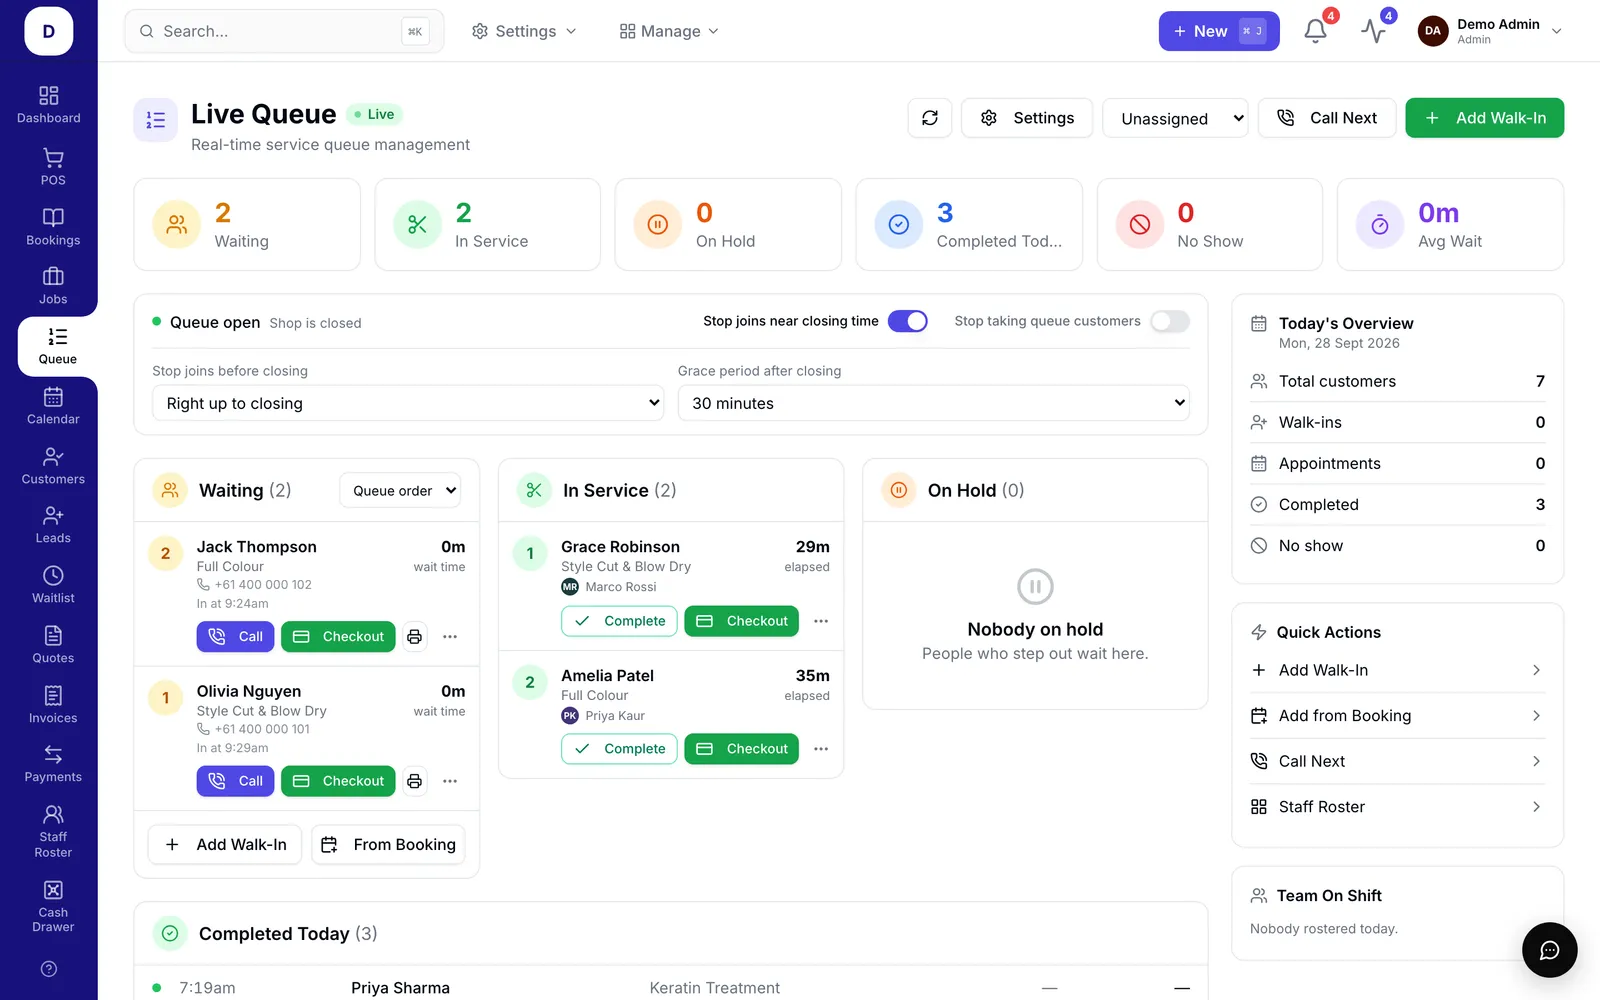This screenshot has width=1600, height=1000.
Task: Print ticket for Jack Thompson
Action: pyautogui.click(x=414, y=637)
